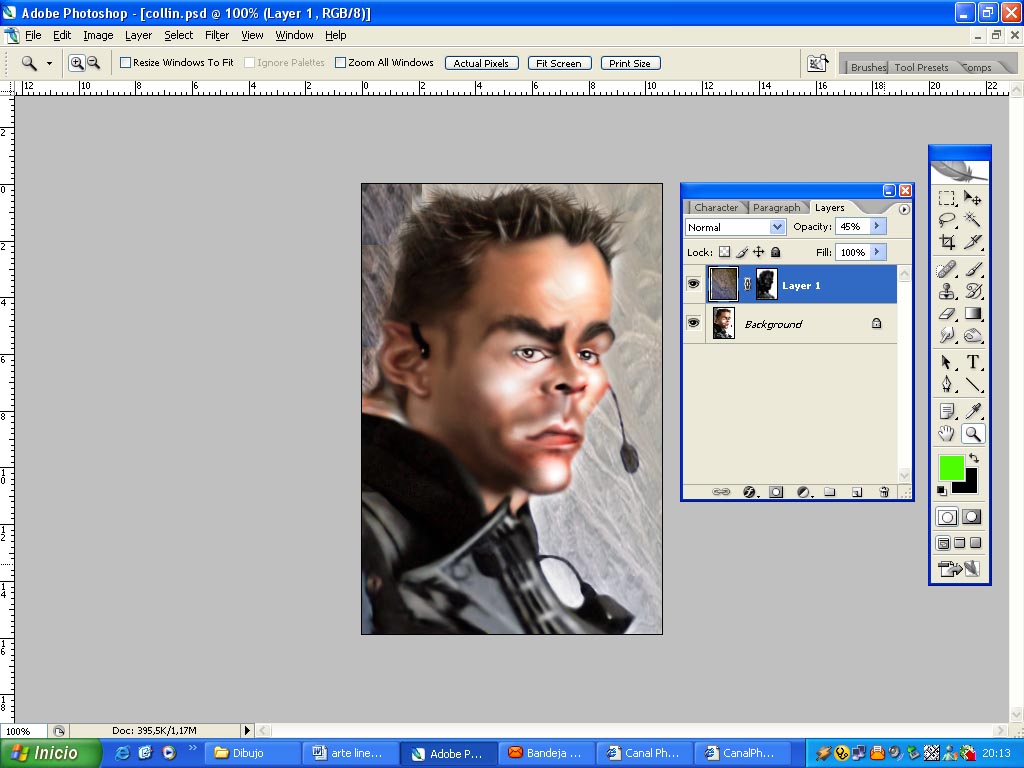The width and height of the screenshot is (1024, 768).
Task: Select the Hand tool
Action: [x=946, y=434]
